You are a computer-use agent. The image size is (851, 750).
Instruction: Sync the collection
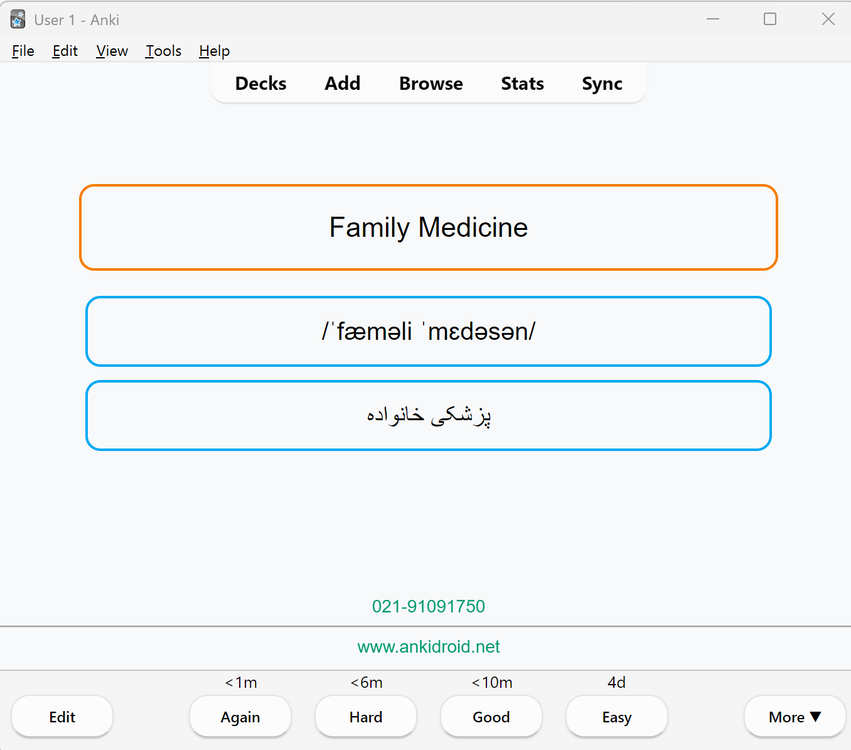pyautogui.click(x=602, y=84)
